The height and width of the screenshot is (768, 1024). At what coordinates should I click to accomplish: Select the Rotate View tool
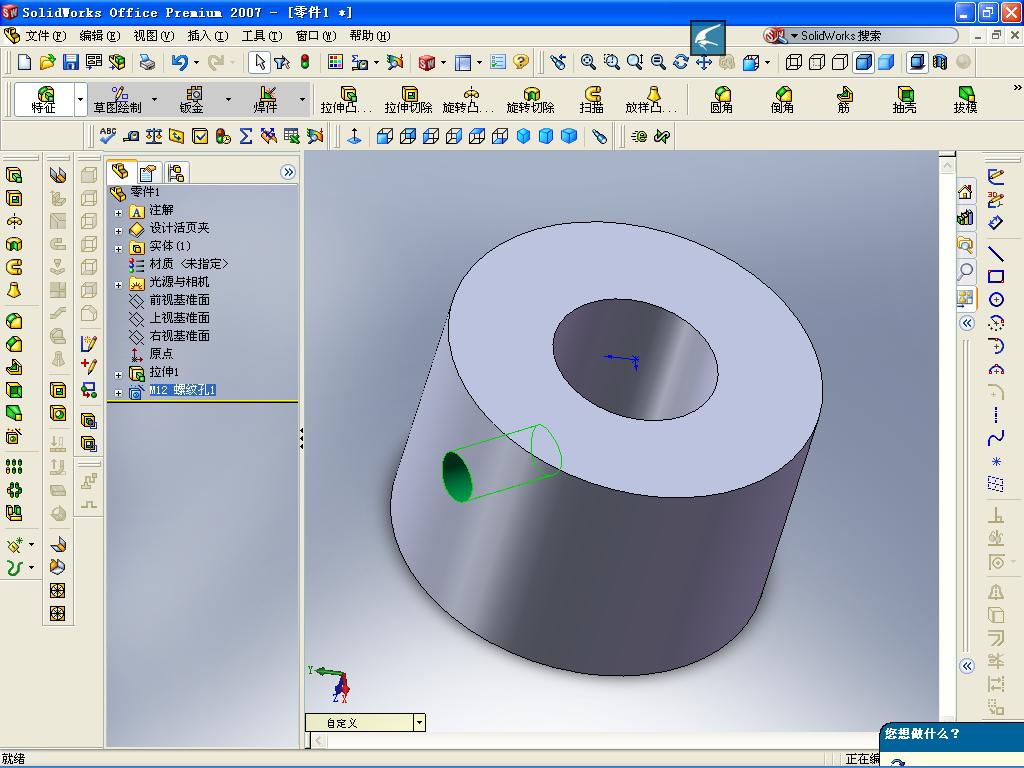pyautogui.click(x=680, y=62)
